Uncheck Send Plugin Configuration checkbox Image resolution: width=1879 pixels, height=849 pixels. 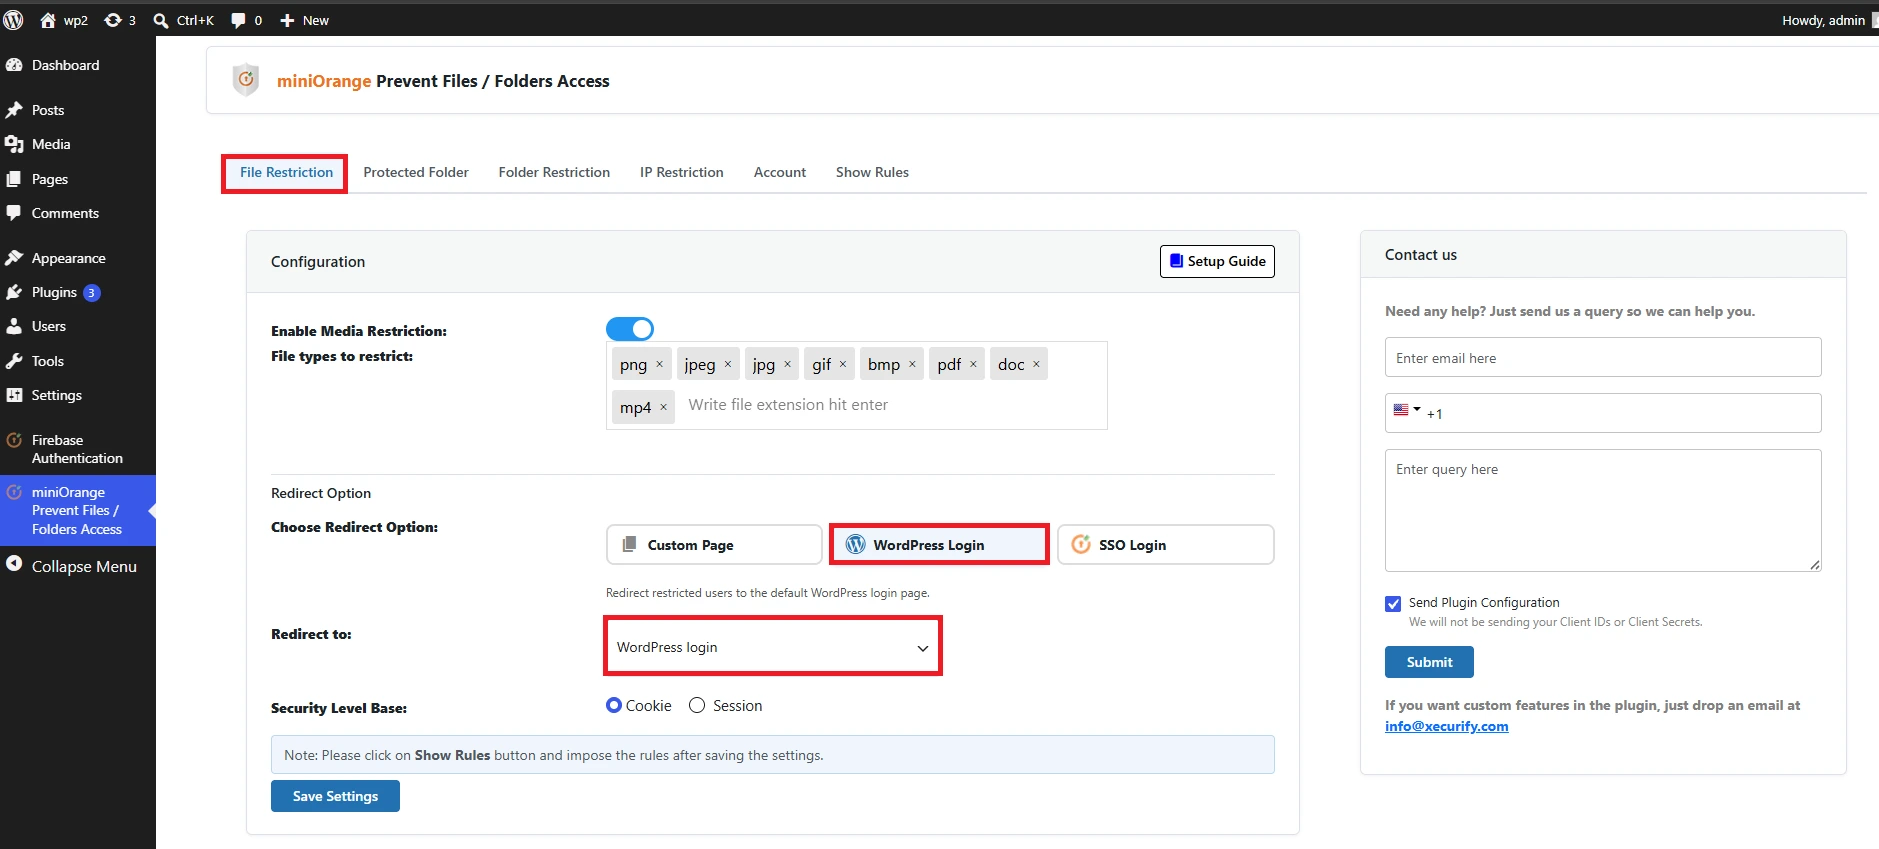(x=1393, y=603)
